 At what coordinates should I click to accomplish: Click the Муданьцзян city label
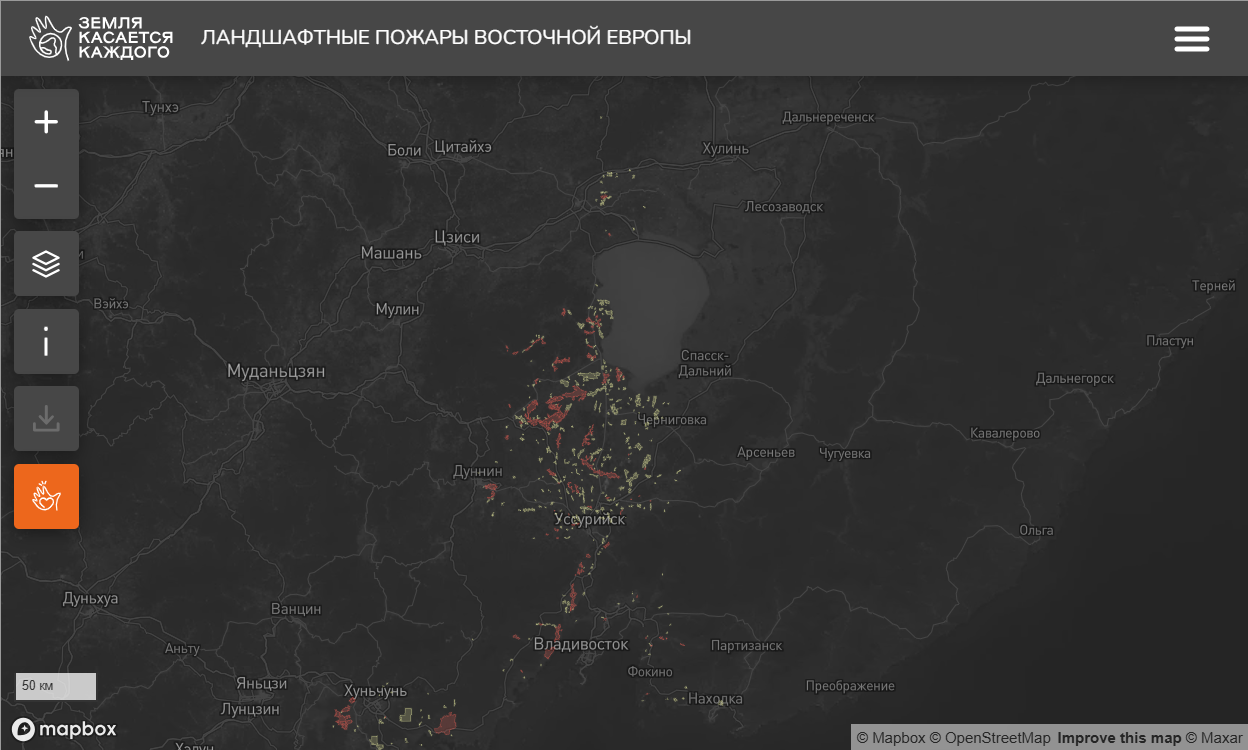coord(276,371)
